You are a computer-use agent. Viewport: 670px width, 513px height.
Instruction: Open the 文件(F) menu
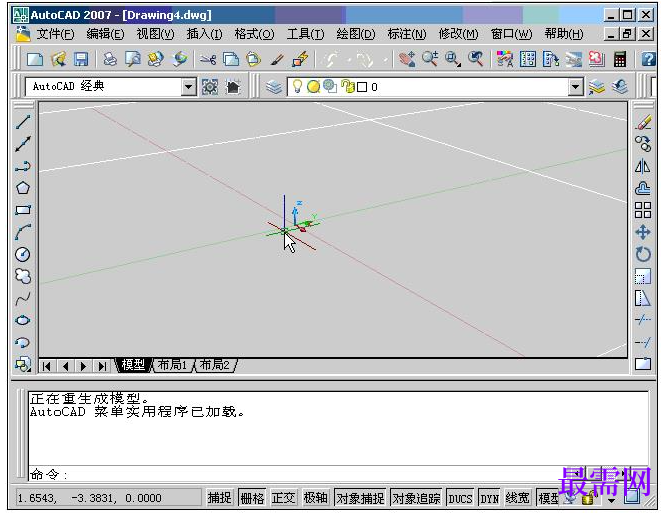click(x=56, y=34)
